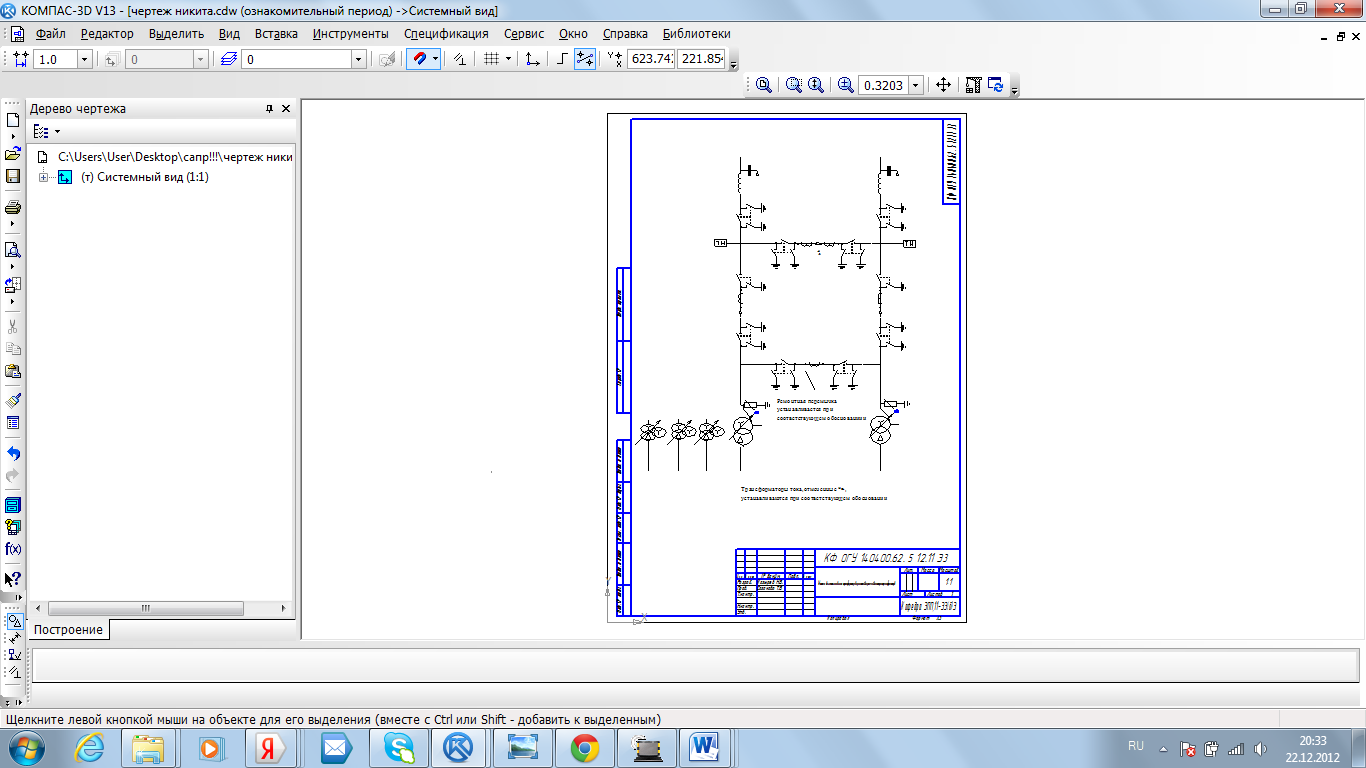Save the drawing with the floppy icon
Image resolution: width=1366 pixels, height=768 pixels.
click(x=13, y=176)
